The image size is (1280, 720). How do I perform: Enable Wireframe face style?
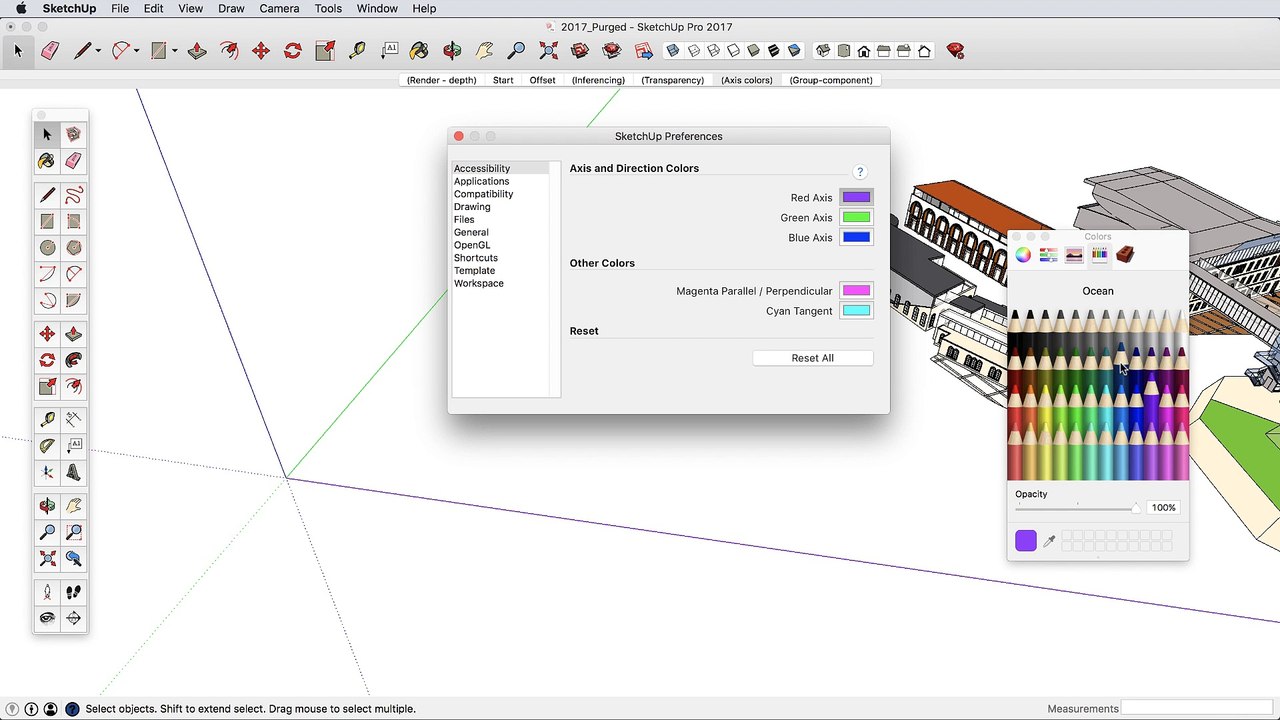pos(713,50)
